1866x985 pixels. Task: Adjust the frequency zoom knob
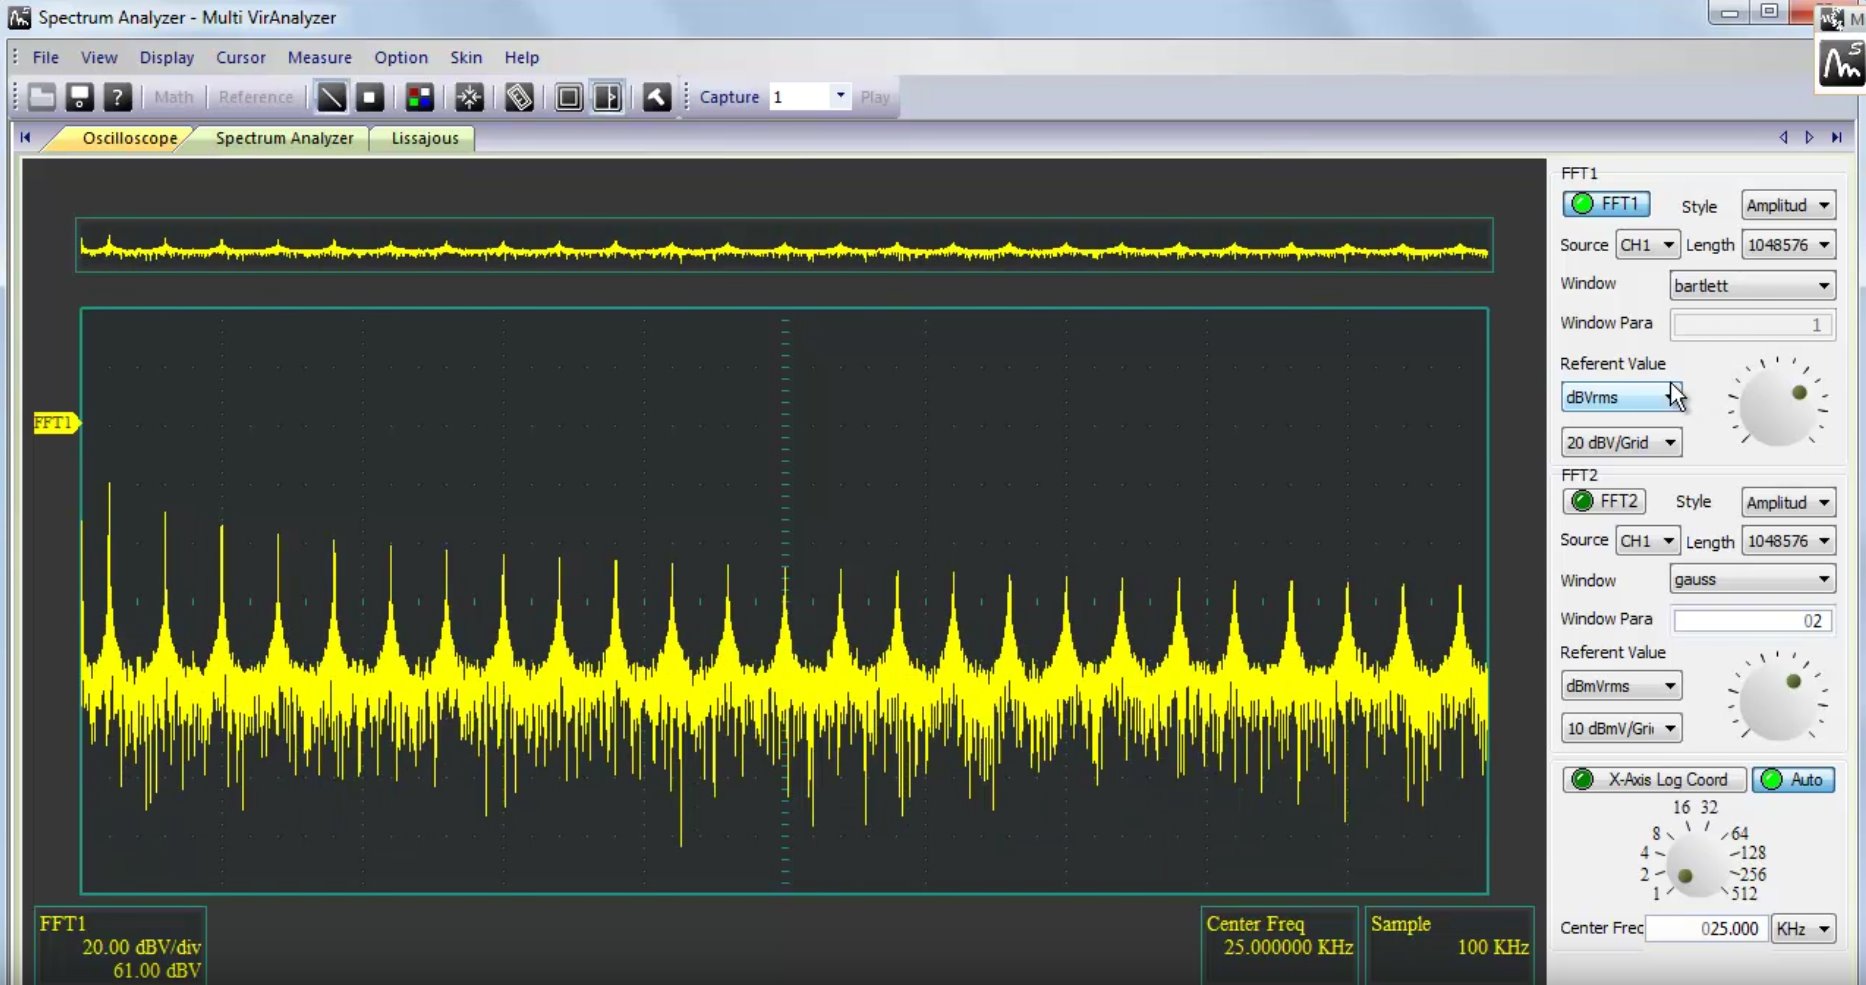point(1696,866)
